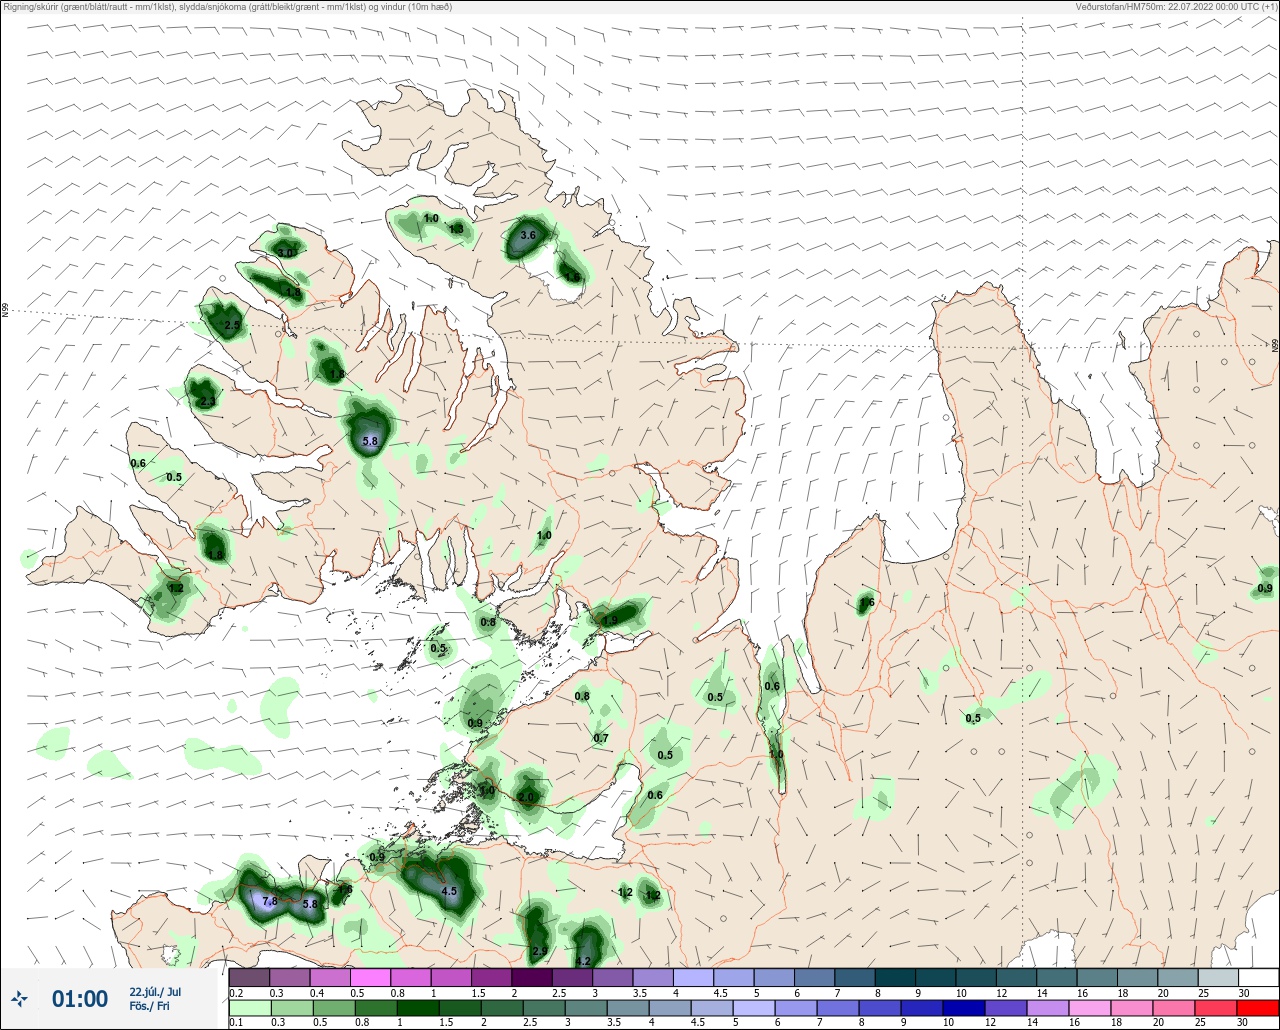Select the bright pink swatch at 0.5 in upper legend
Image resolution: width=1280 pixels, height=1030 pixels.
[370, 977]
